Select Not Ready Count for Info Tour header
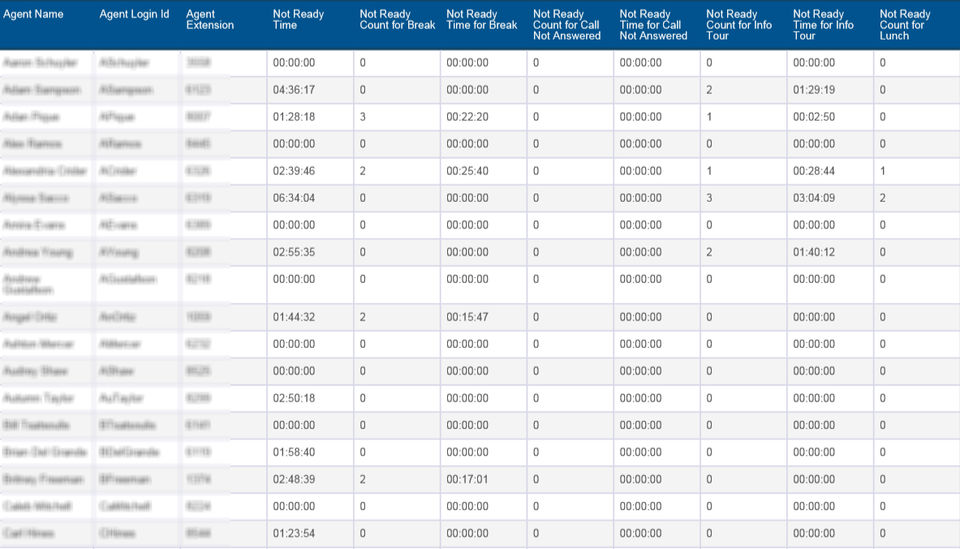Screen dimensions: 960x549 tap(739, 25)
